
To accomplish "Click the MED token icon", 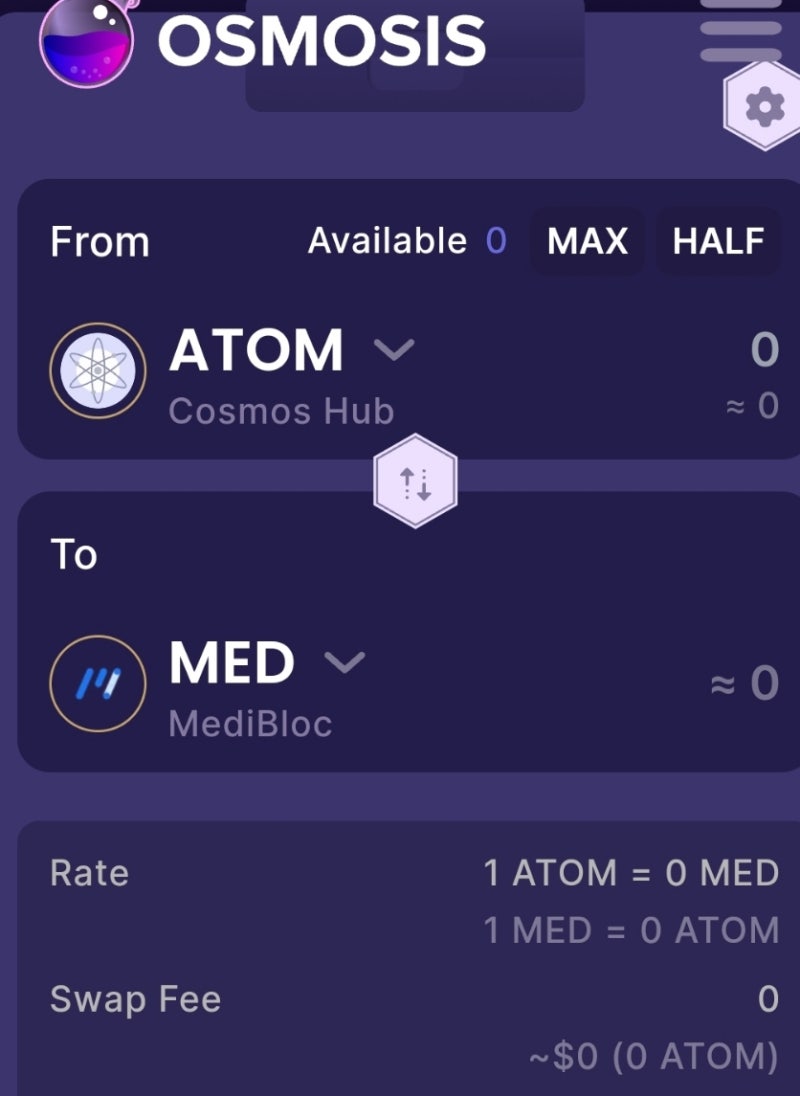I will tap(98, 683).
